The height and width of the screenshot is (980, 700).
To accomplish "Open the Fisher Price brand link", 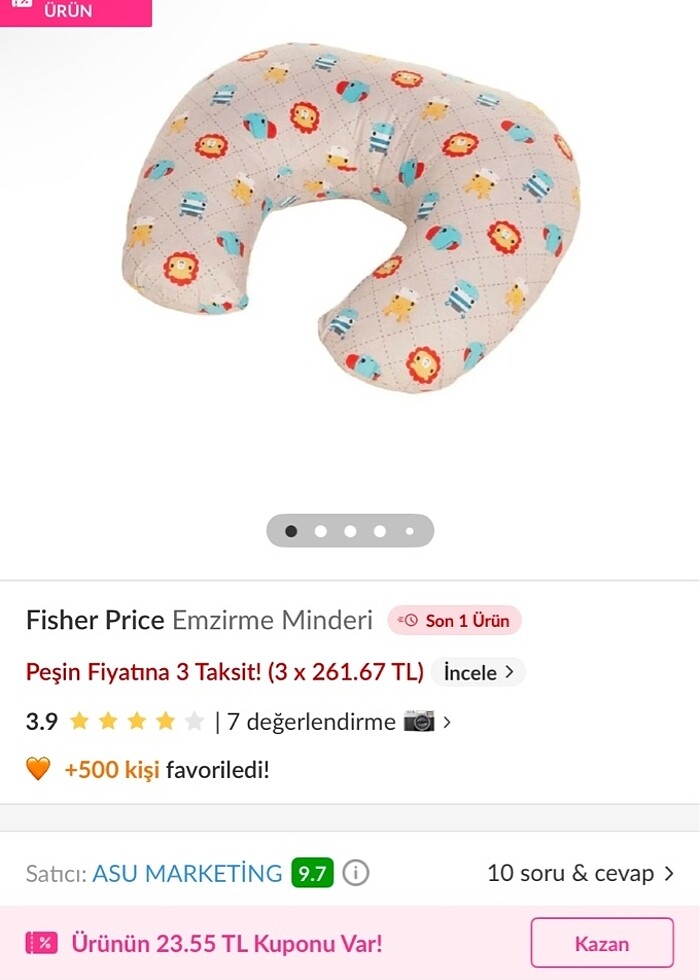I will coord(95,620).
